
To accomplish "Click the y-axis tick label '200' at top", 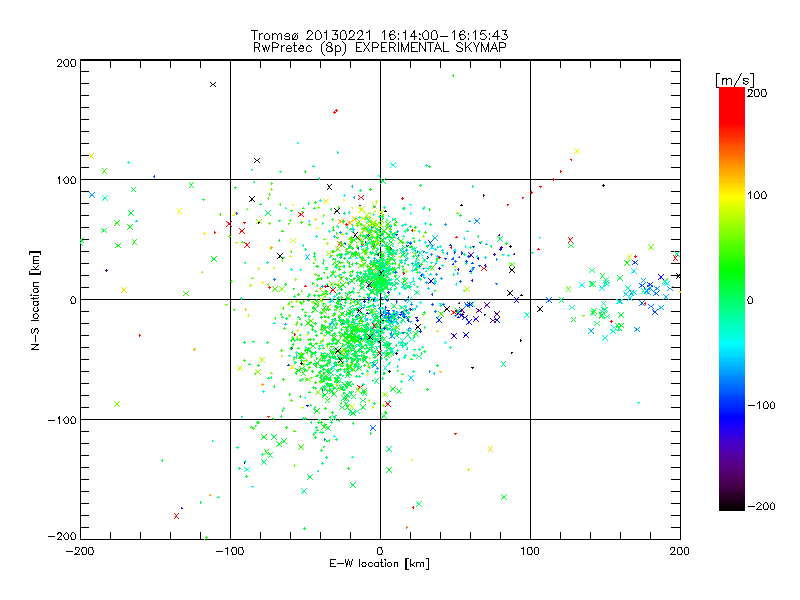I will pos(66,63).
